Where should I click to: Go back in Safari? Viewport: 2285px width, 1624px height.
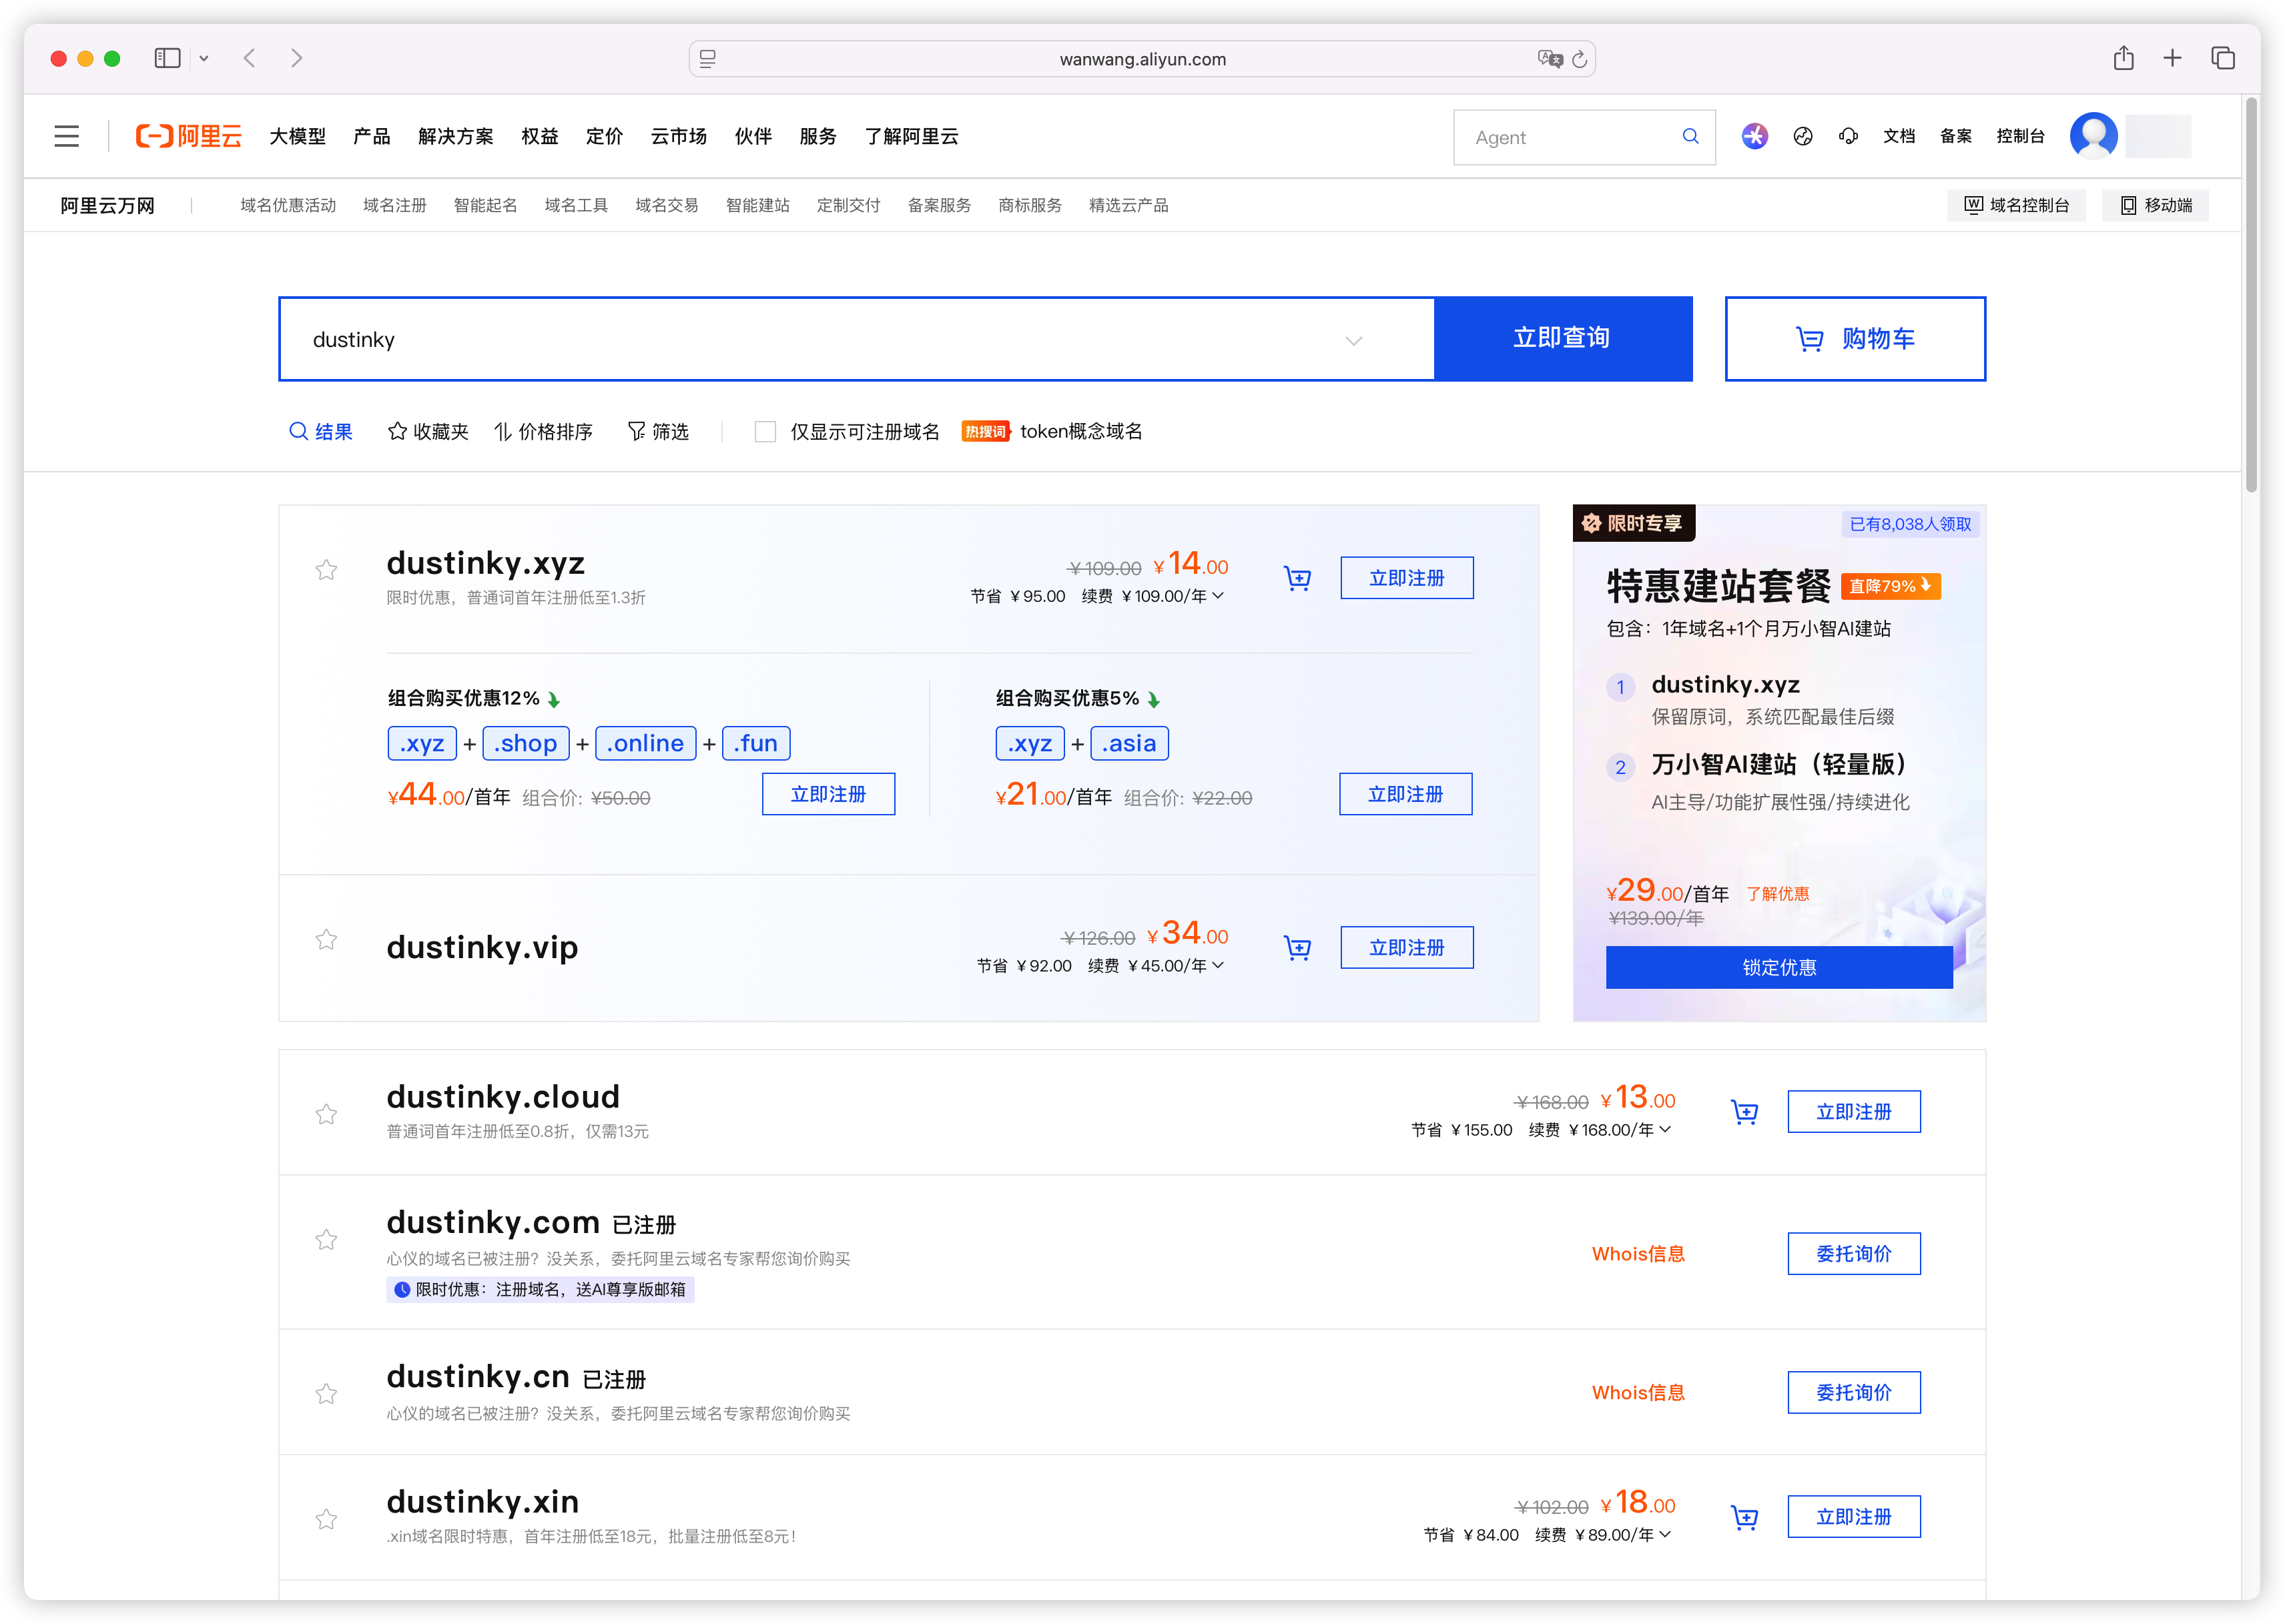point(250,58)
